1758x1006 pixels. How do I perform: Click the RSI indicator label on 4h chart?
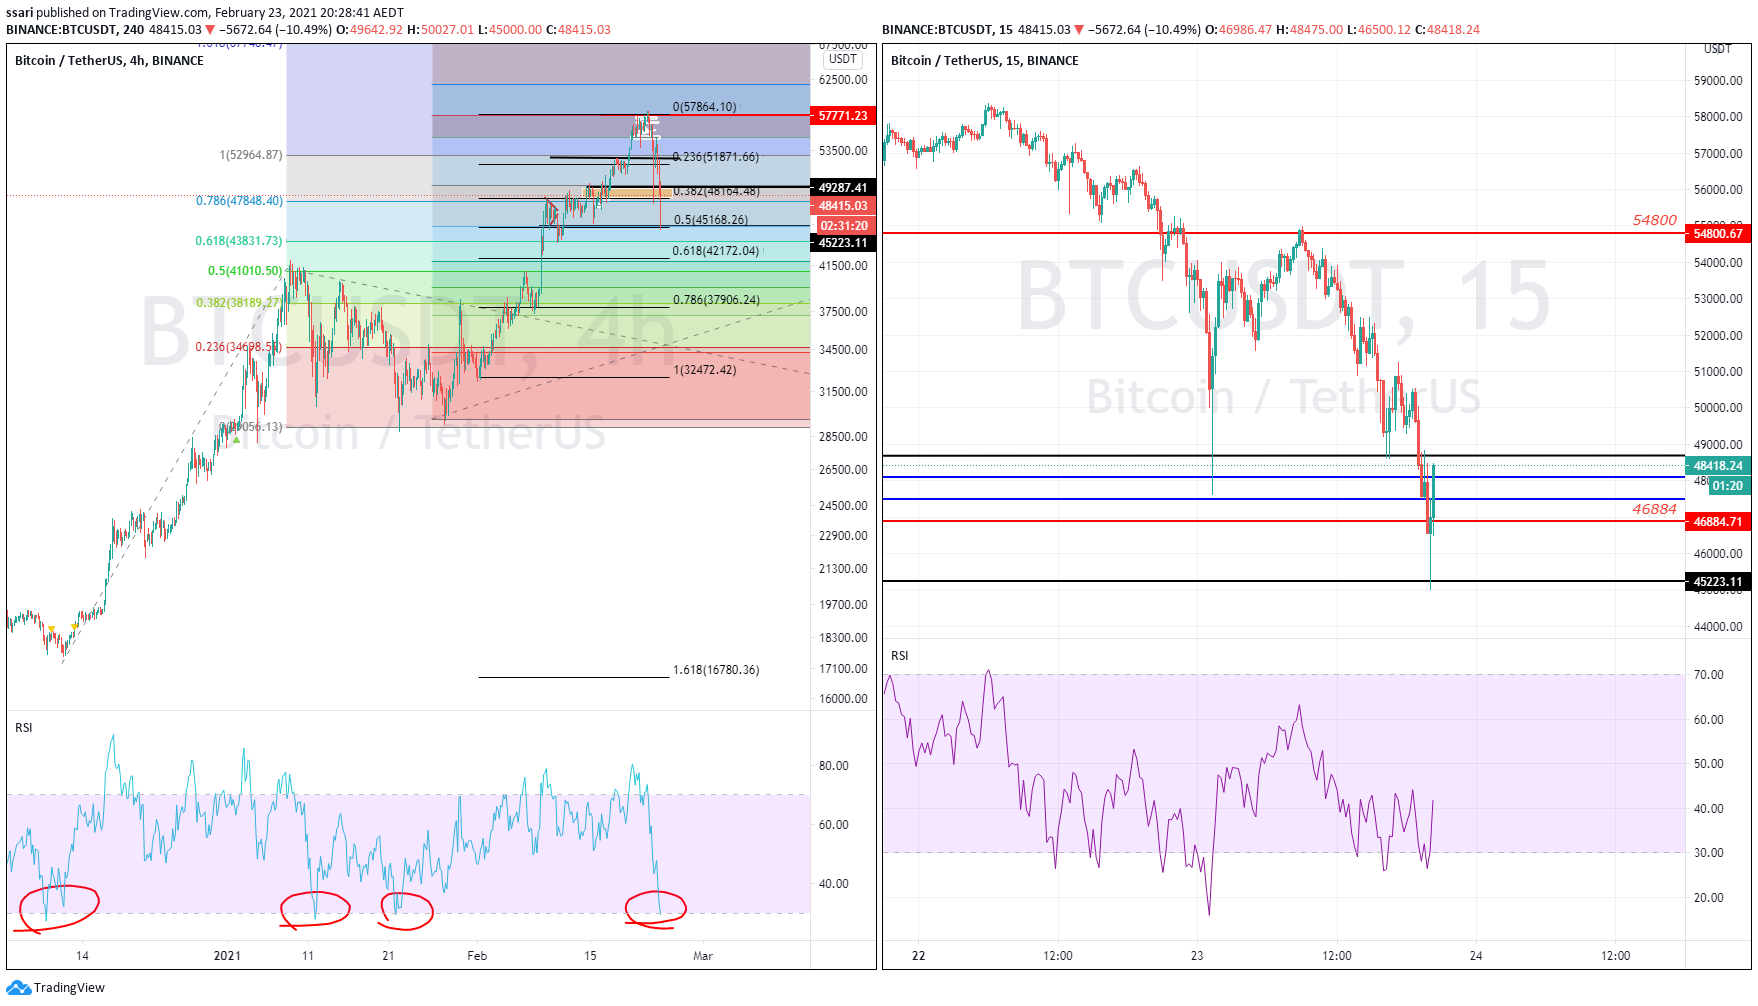point(24,728)
